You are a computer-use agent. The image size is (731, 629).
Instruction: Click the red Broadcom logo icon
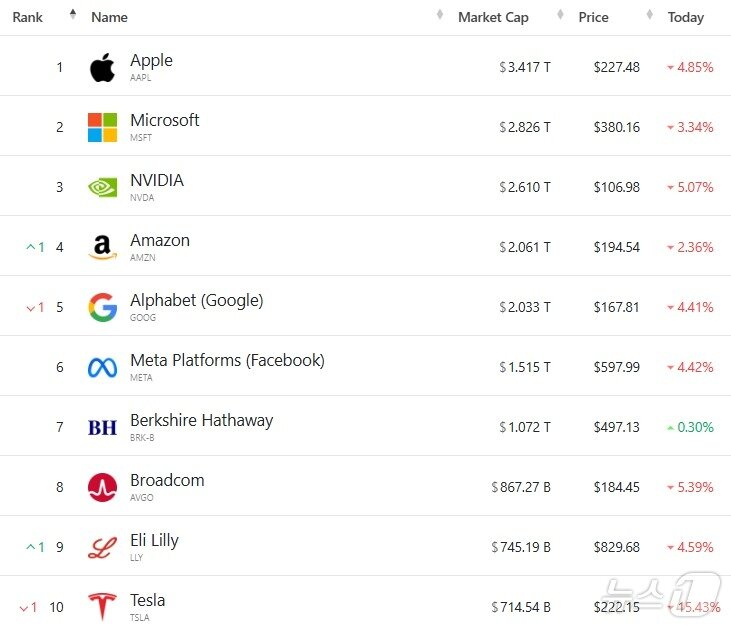pos(102,487)
